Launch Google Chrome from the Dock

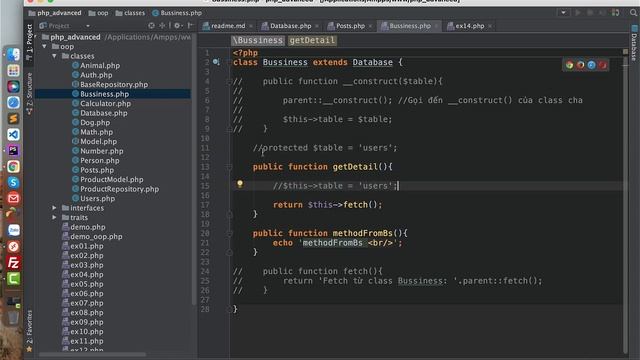click(13, 167)
